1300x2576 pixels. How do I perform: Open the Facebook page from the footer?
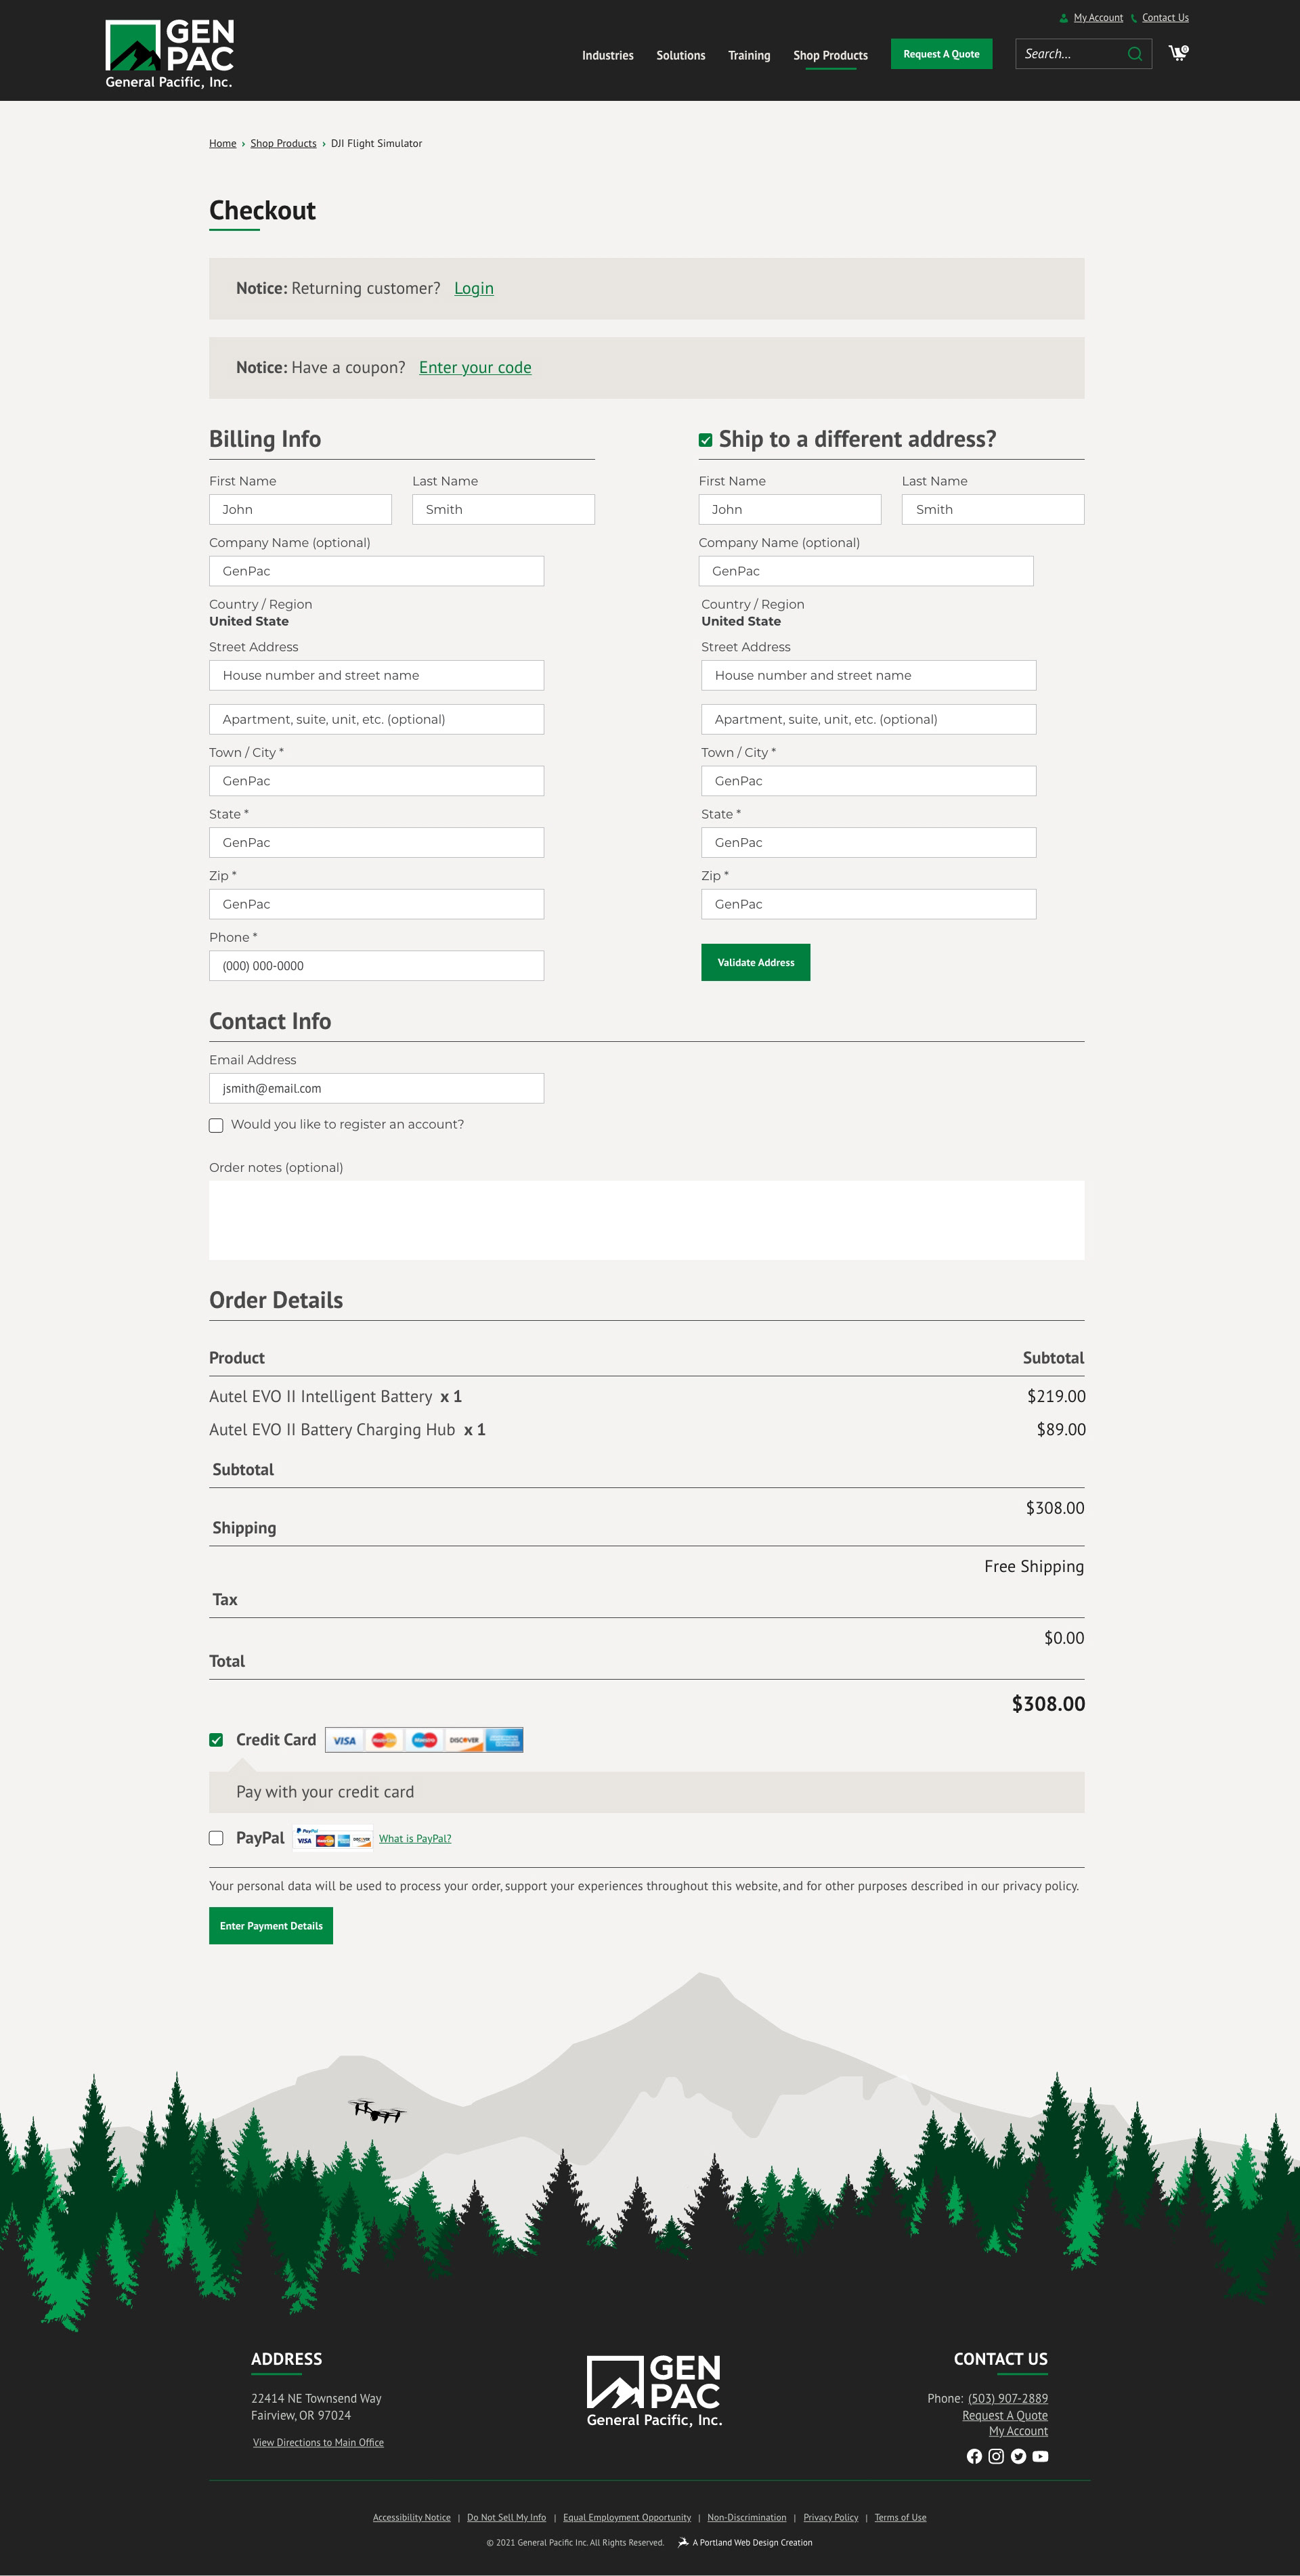[x=974, y=2456]
